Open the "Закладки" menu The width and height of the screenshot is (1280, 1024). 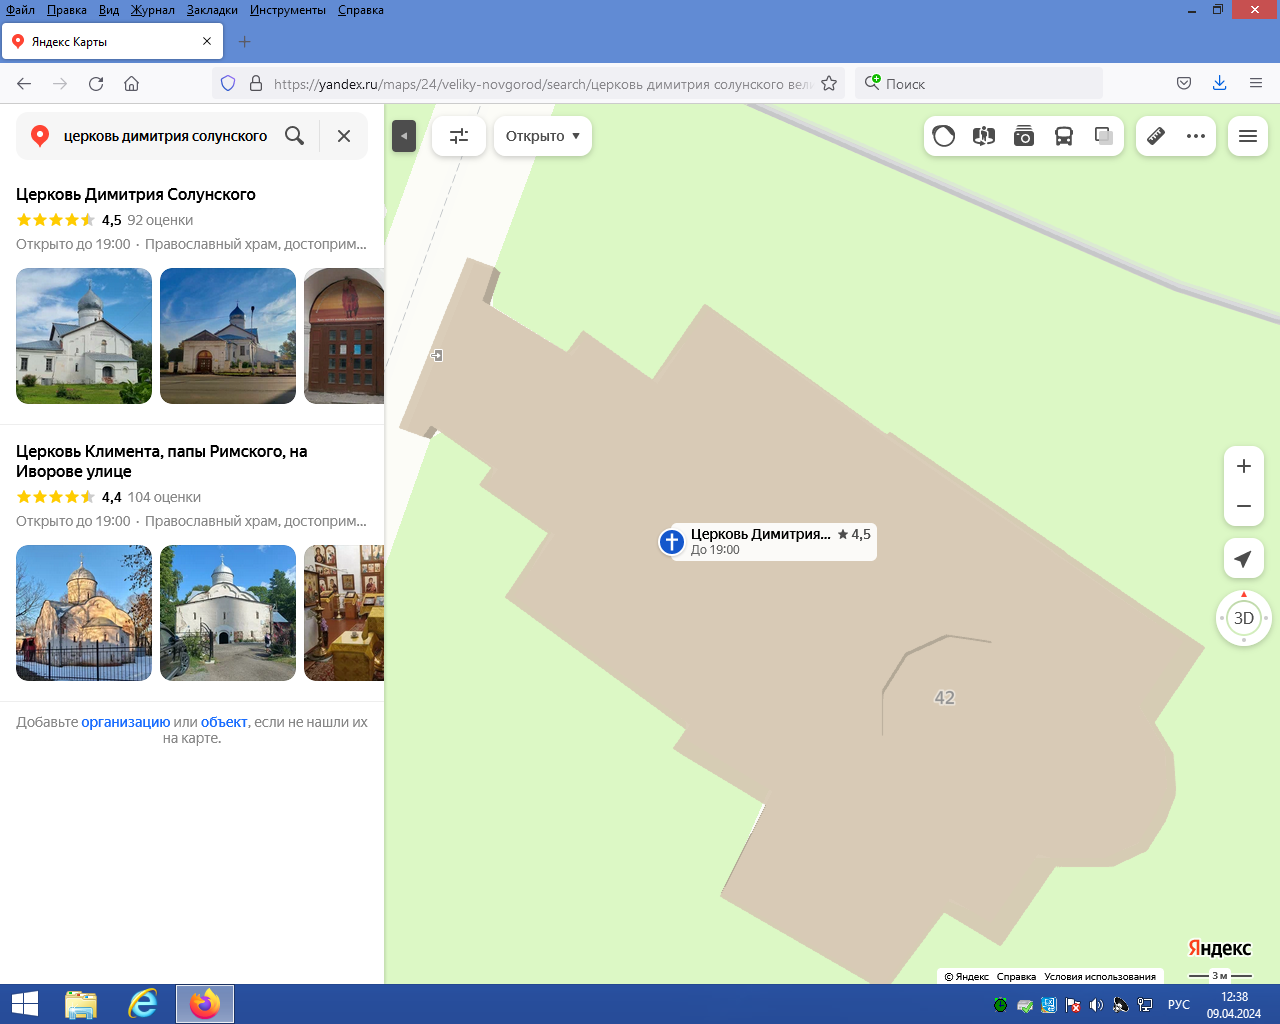click(212, 10)
